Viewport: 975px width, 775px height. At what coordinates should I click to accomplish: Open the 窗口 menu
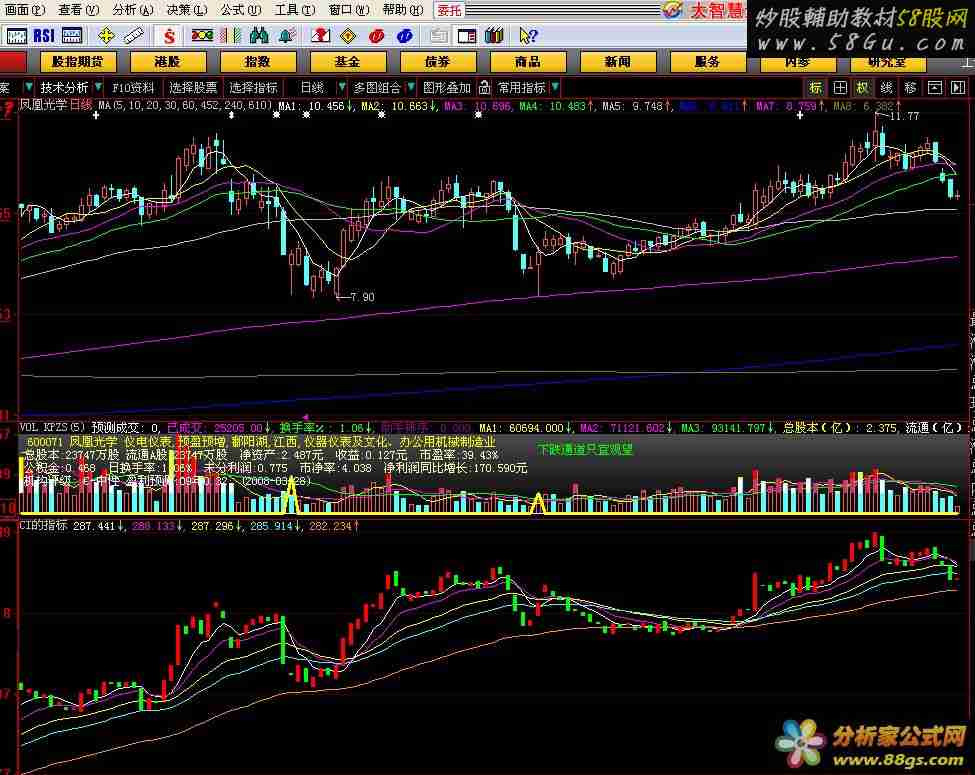pos(349,10)
